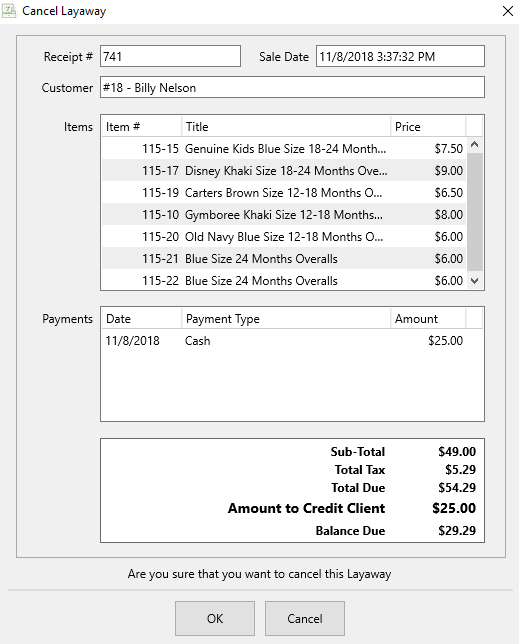The image size is (519, 644).
Task: Click the Payment Type column header
Action: 286,319
